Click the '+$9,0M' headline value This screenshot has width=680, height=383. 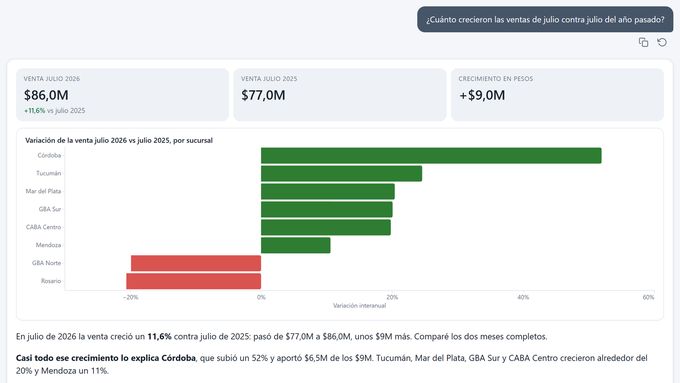482,95
